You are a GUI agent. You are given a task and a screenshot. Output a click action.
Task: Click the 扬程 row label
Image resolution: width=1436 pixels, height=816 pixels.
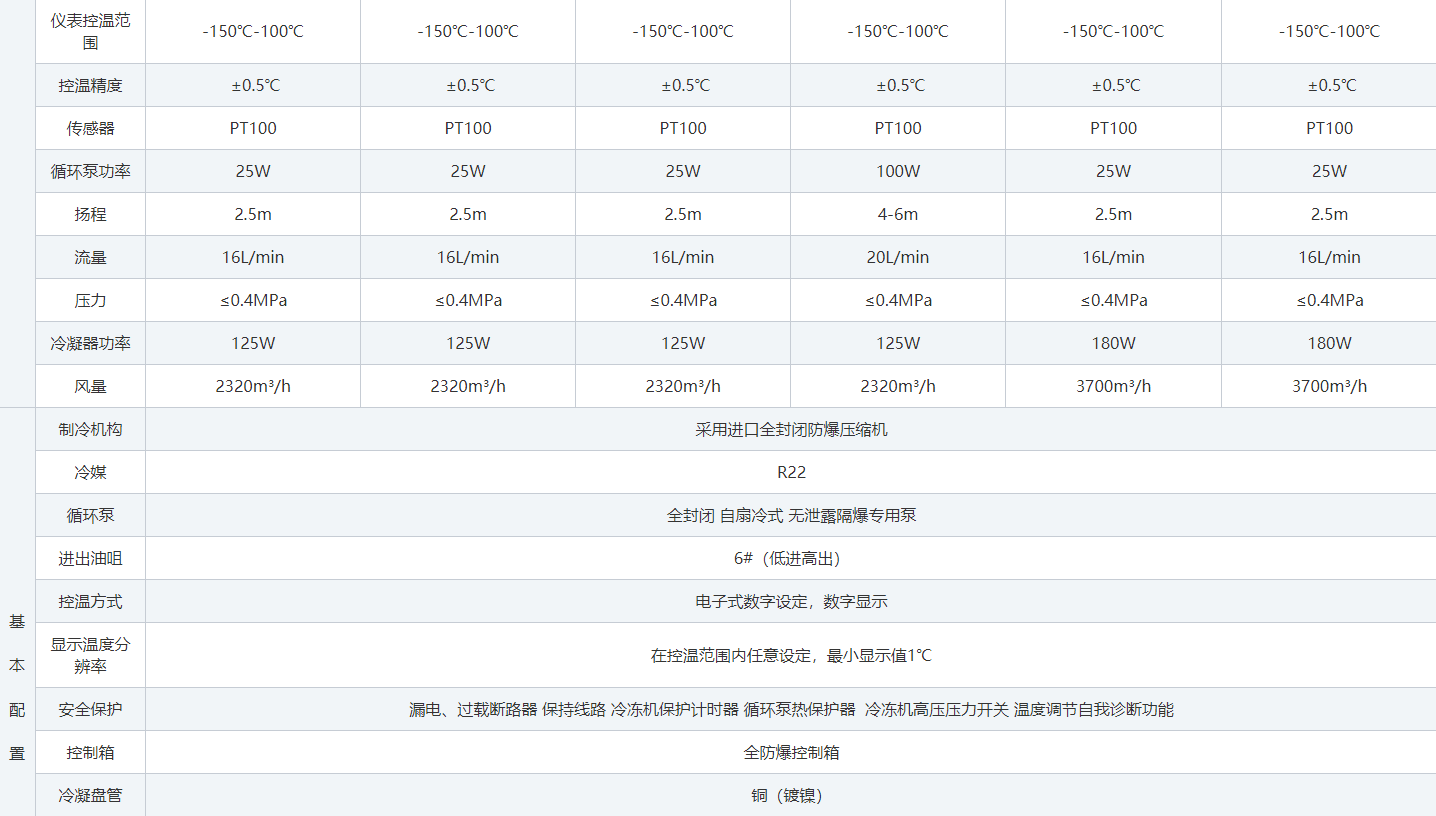coord(90,214)
